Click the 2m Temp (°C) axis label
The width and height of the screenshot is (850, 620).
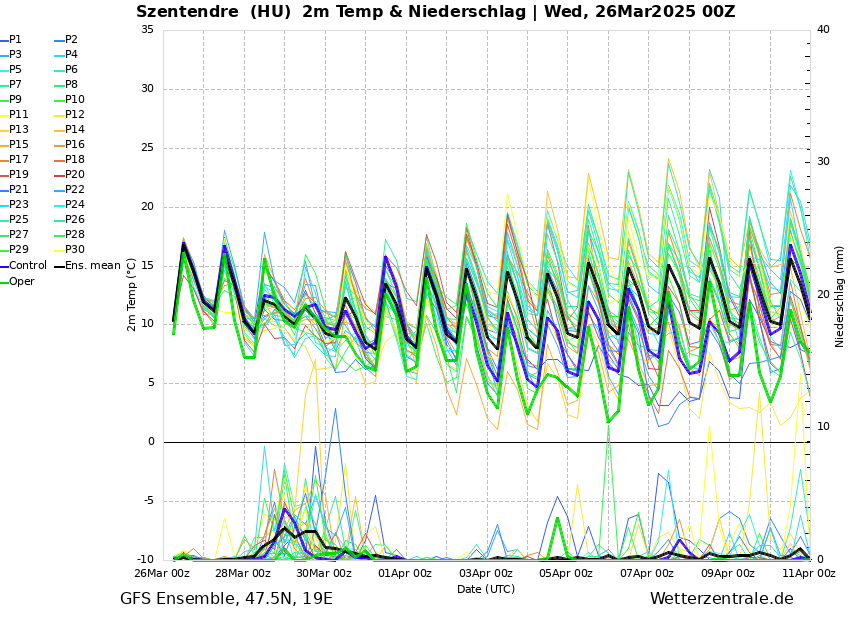coord(132,294)
